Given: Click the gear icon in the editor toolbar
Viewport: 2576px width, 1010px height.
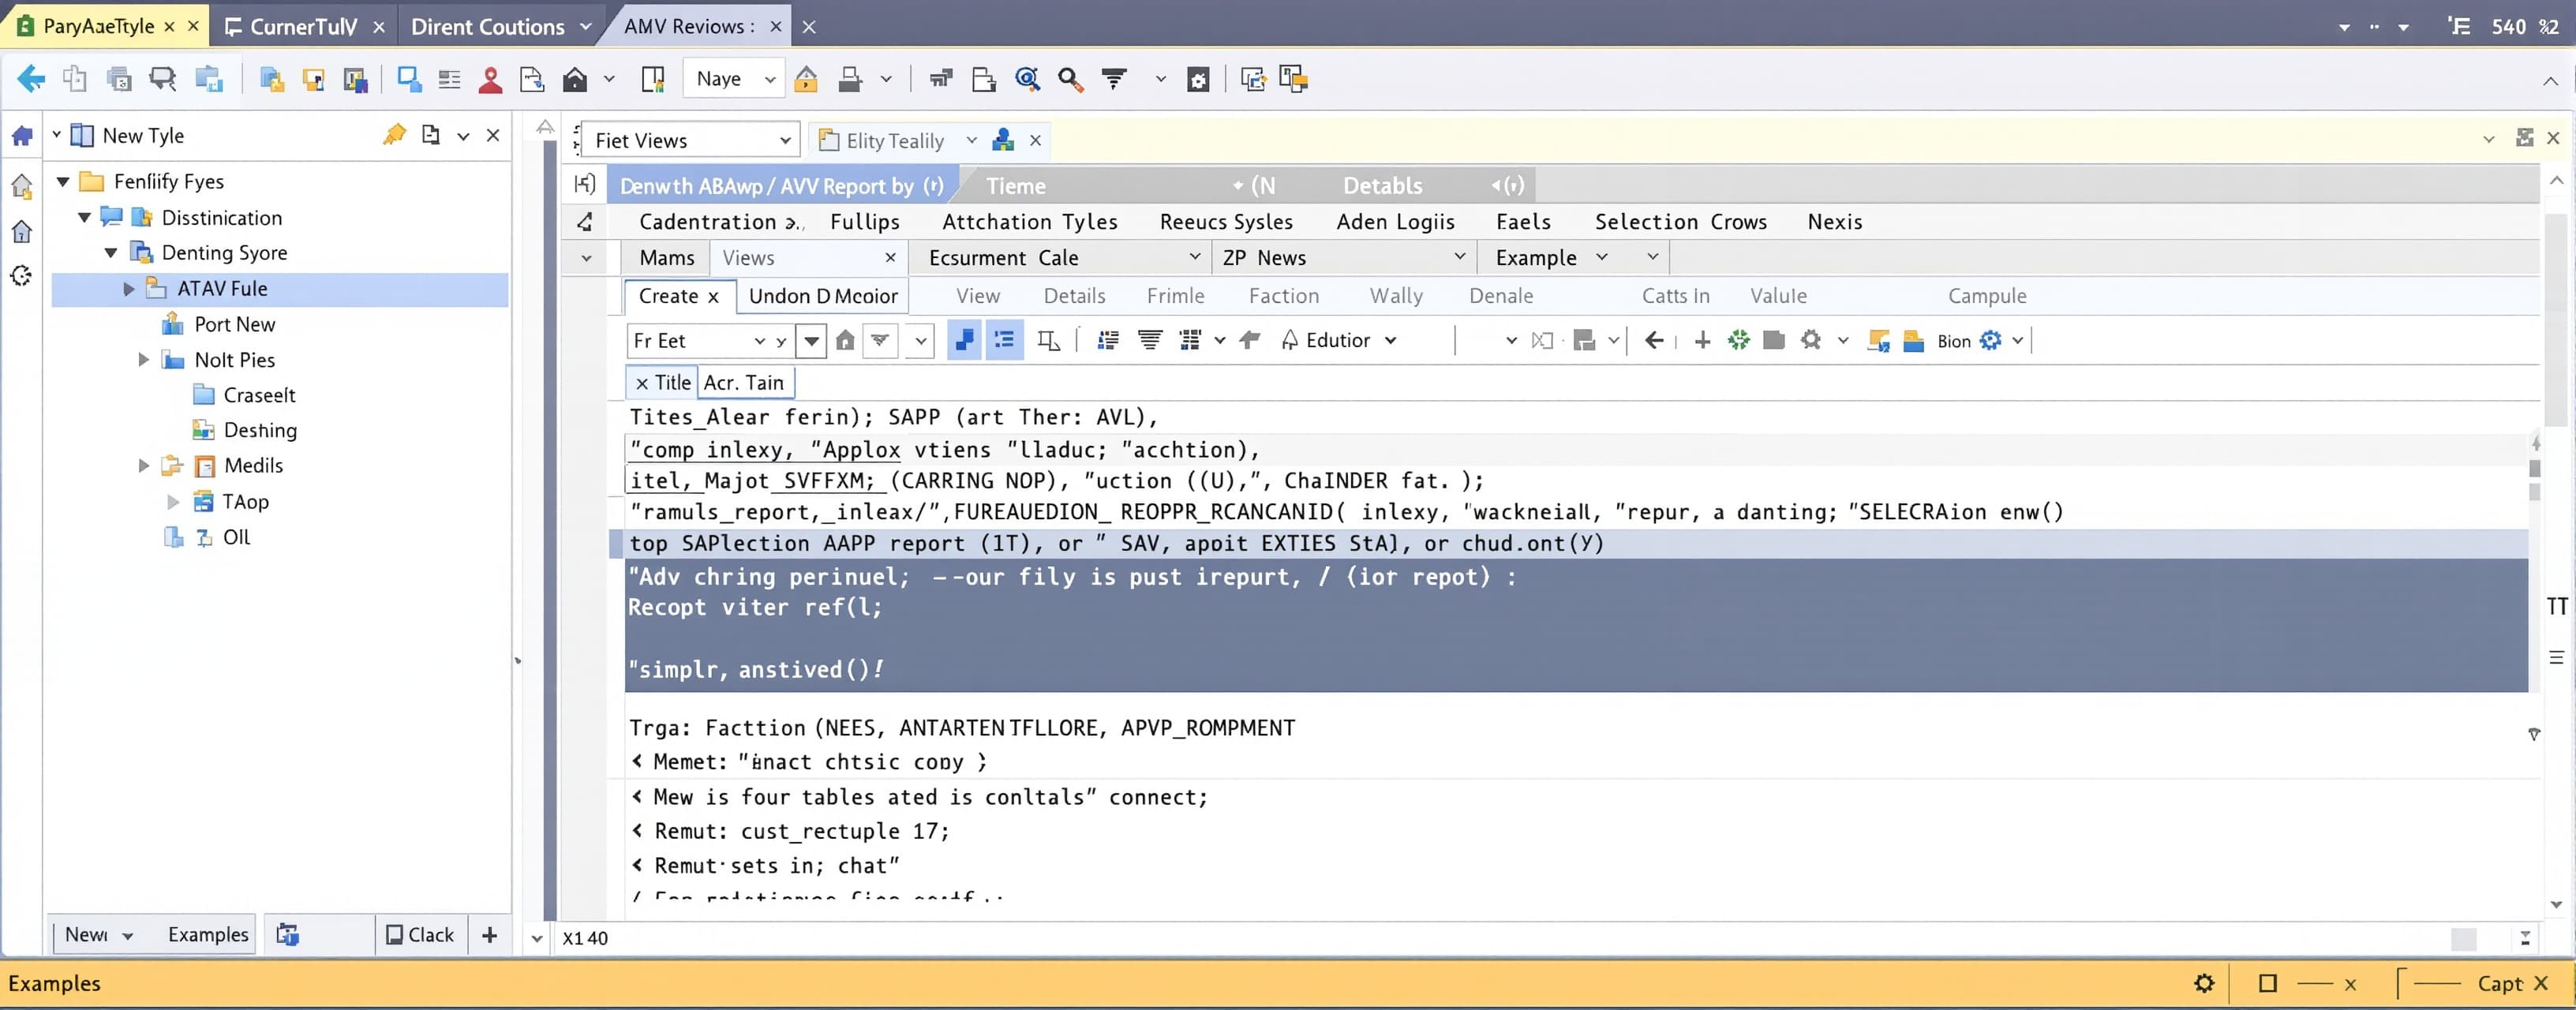Looking at the screenshot, I should [x=1810, y=340].
